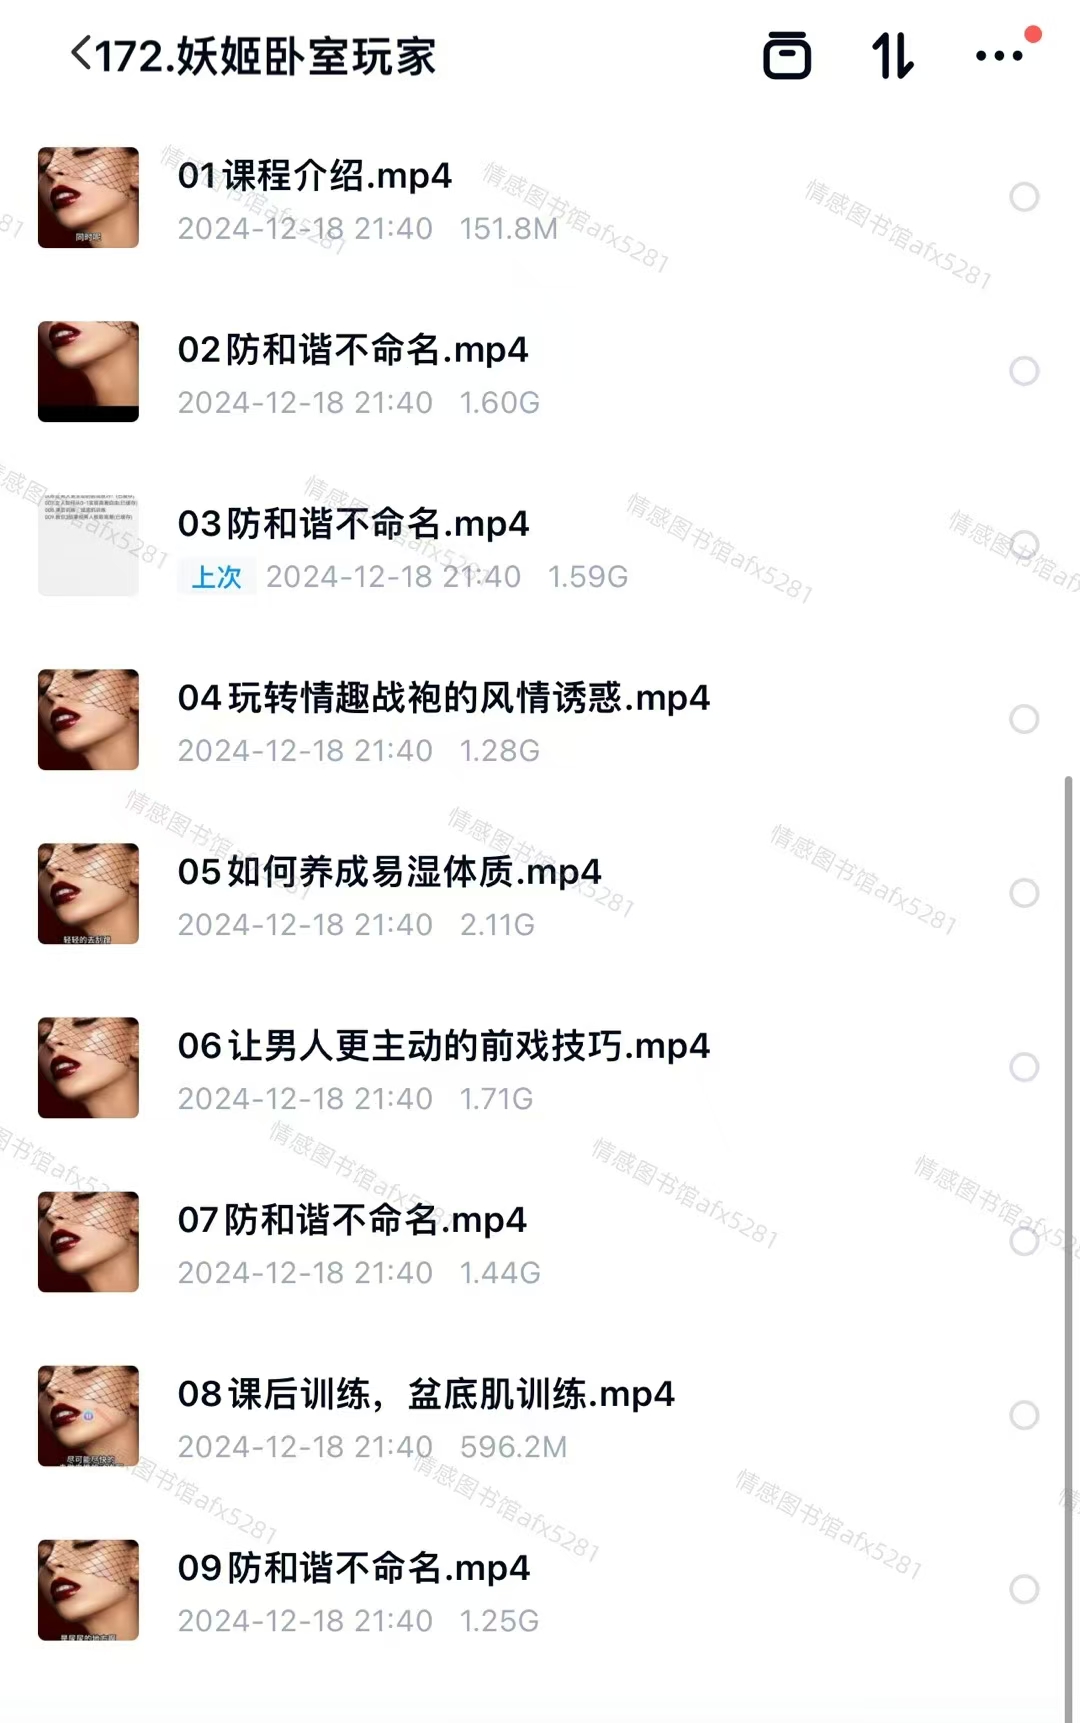
Task: Open the file 06让男人更主动的前戏技巧.mp4
Action: click(443, 1046)
